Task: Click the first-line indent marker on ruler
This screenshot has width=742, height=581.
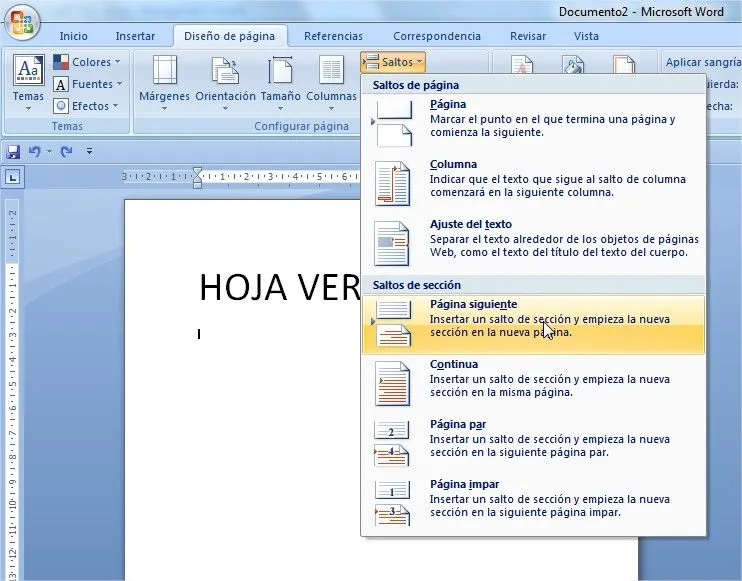Action: coord(197,171)
